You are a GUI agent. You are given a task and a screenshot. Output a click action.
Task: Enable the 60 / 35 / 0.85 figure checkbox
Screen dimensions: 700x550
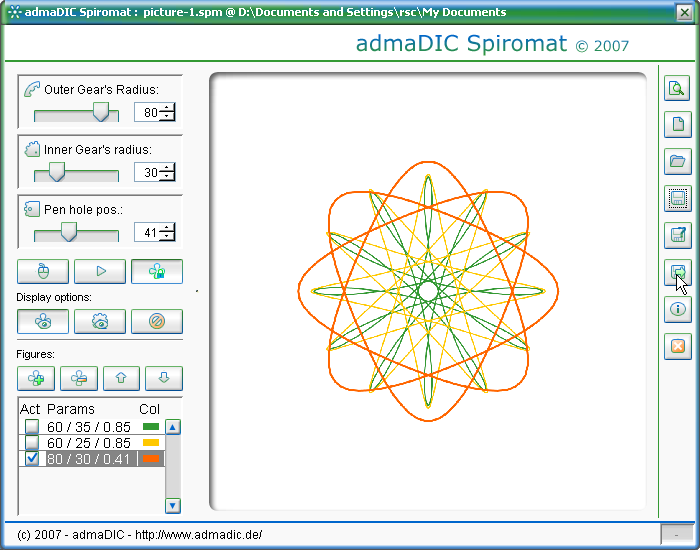32,427
